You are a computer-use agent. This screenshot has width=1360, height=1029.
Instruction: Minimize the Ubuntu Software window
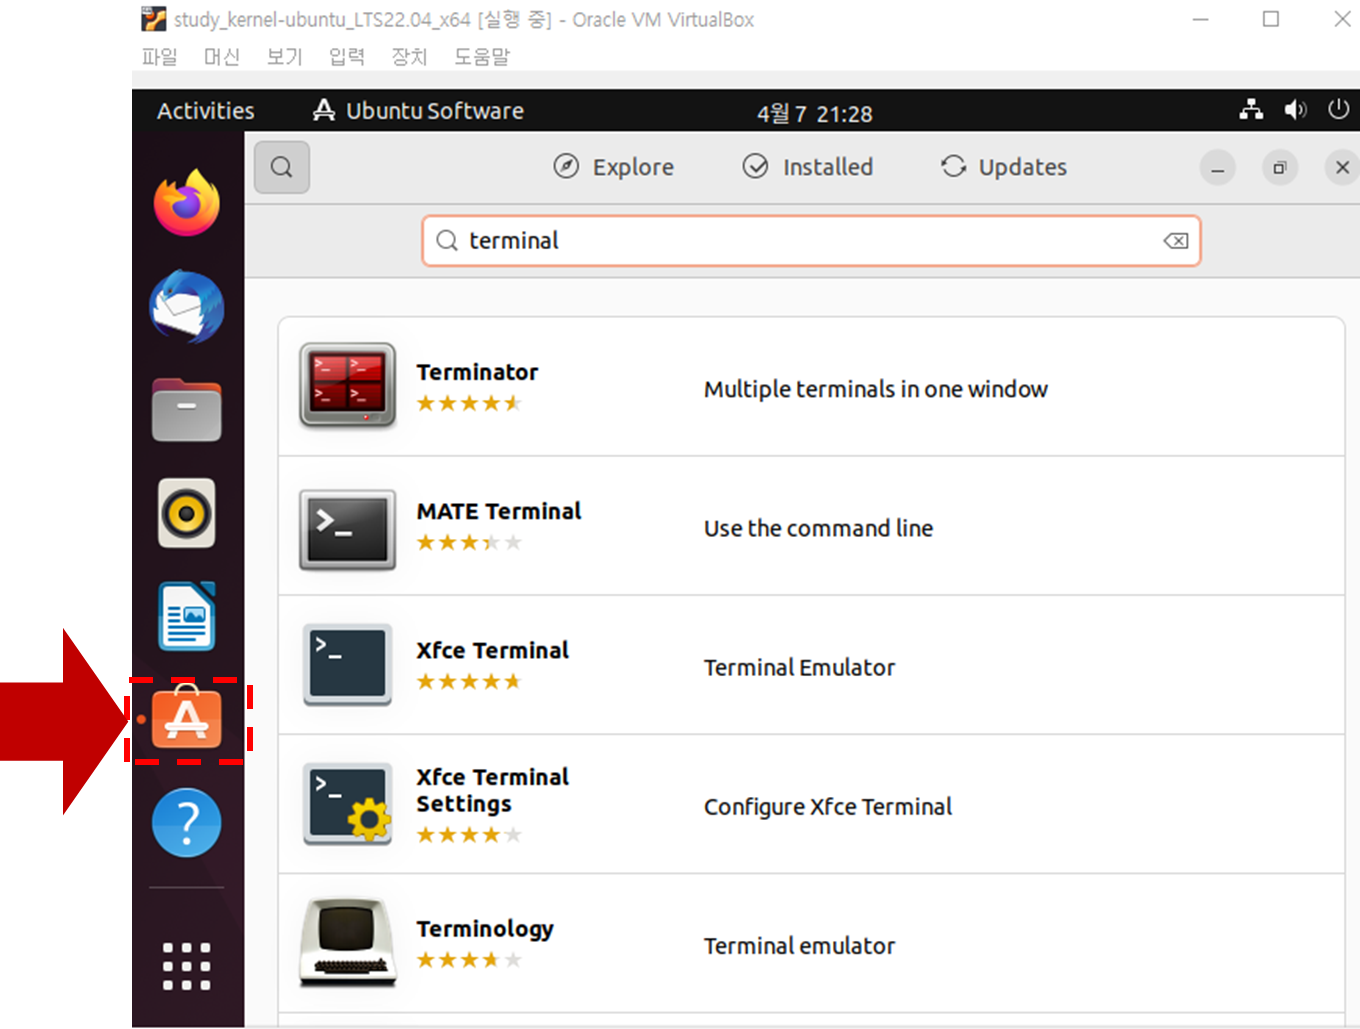[1218, 167]
